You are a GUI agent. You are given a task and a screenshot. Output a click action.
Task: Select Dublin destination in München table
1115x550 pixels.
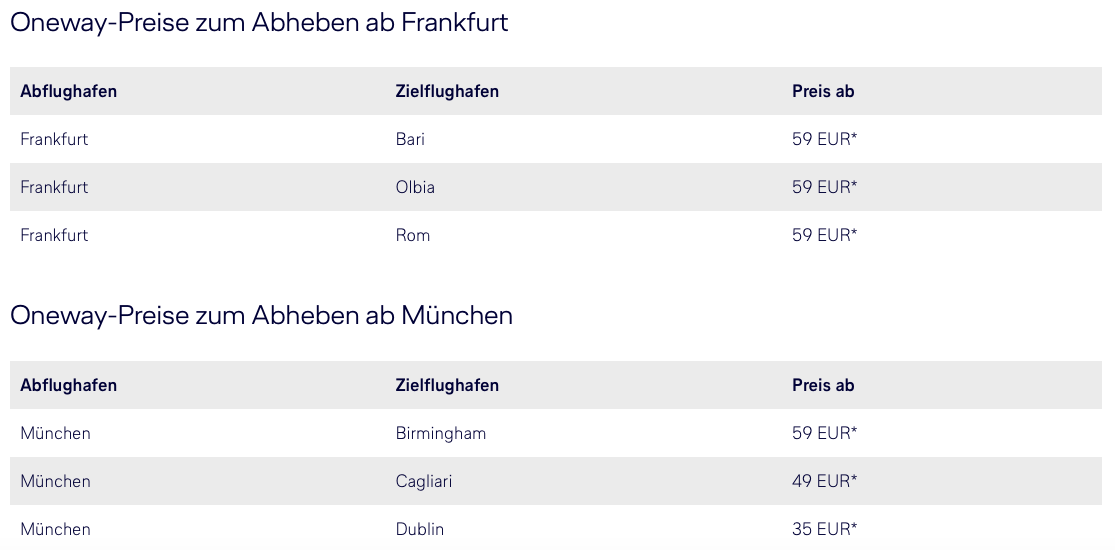tap(420, 529)
